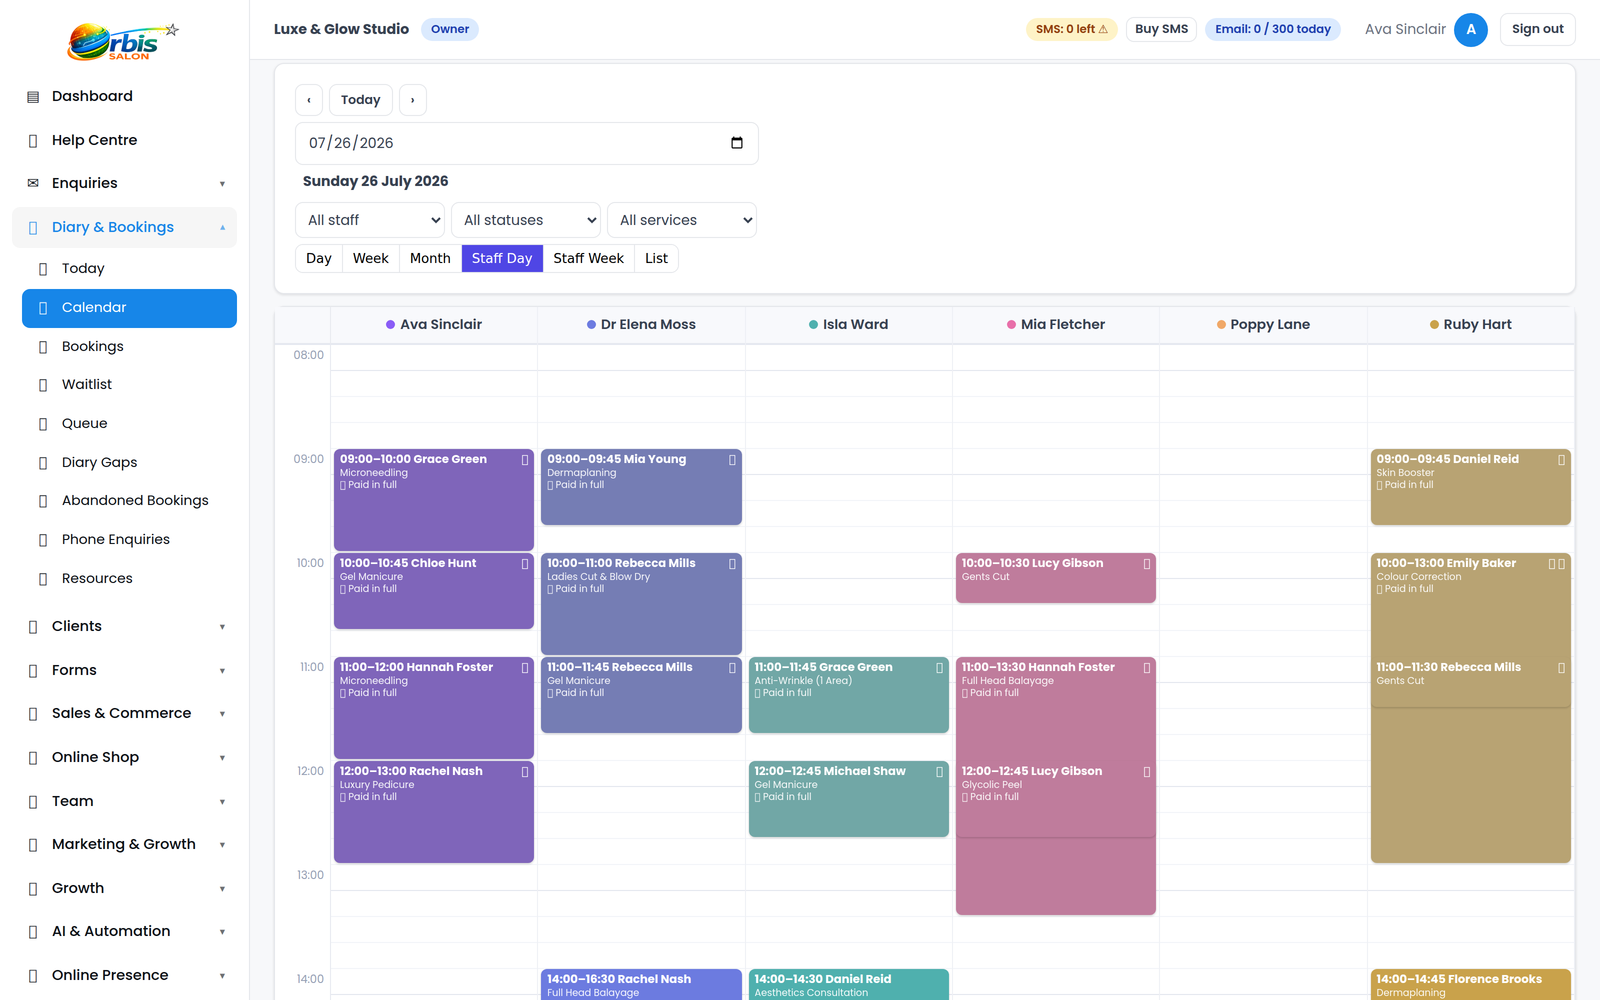Expand the Marketing & Growth section
The image size is (1600, 1000).
pos(222,845)
